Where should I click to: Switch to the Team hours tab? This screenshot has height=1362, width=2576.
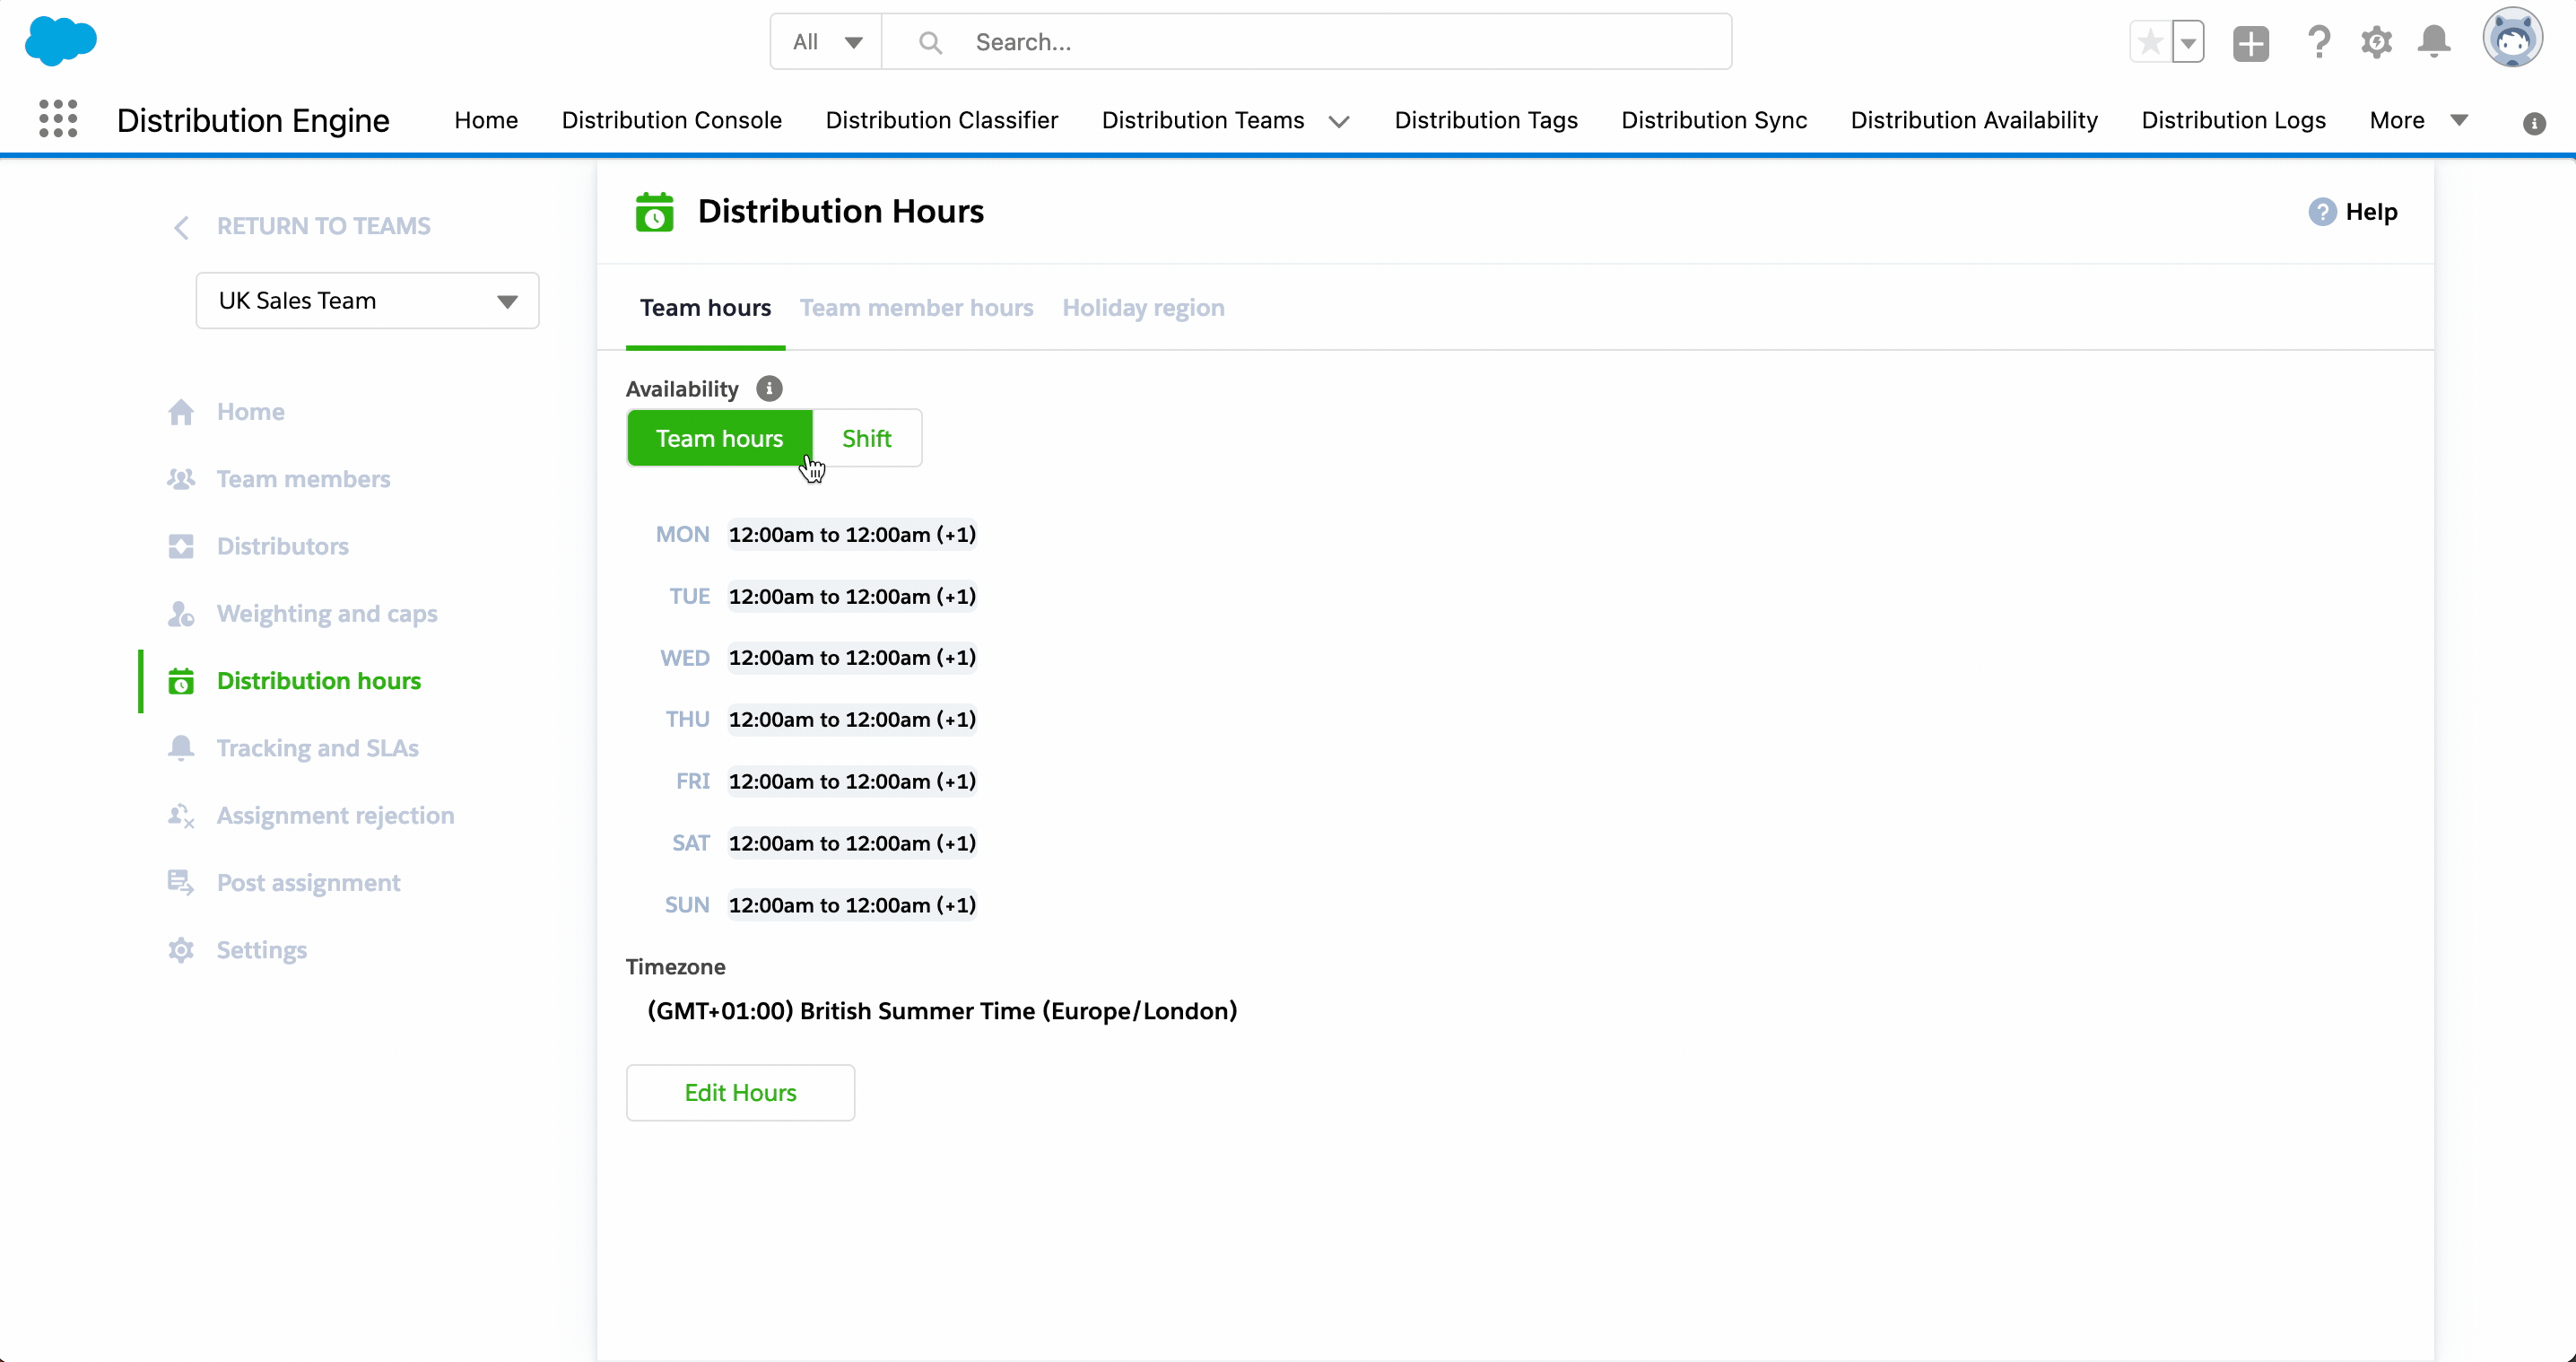(705, 308)
